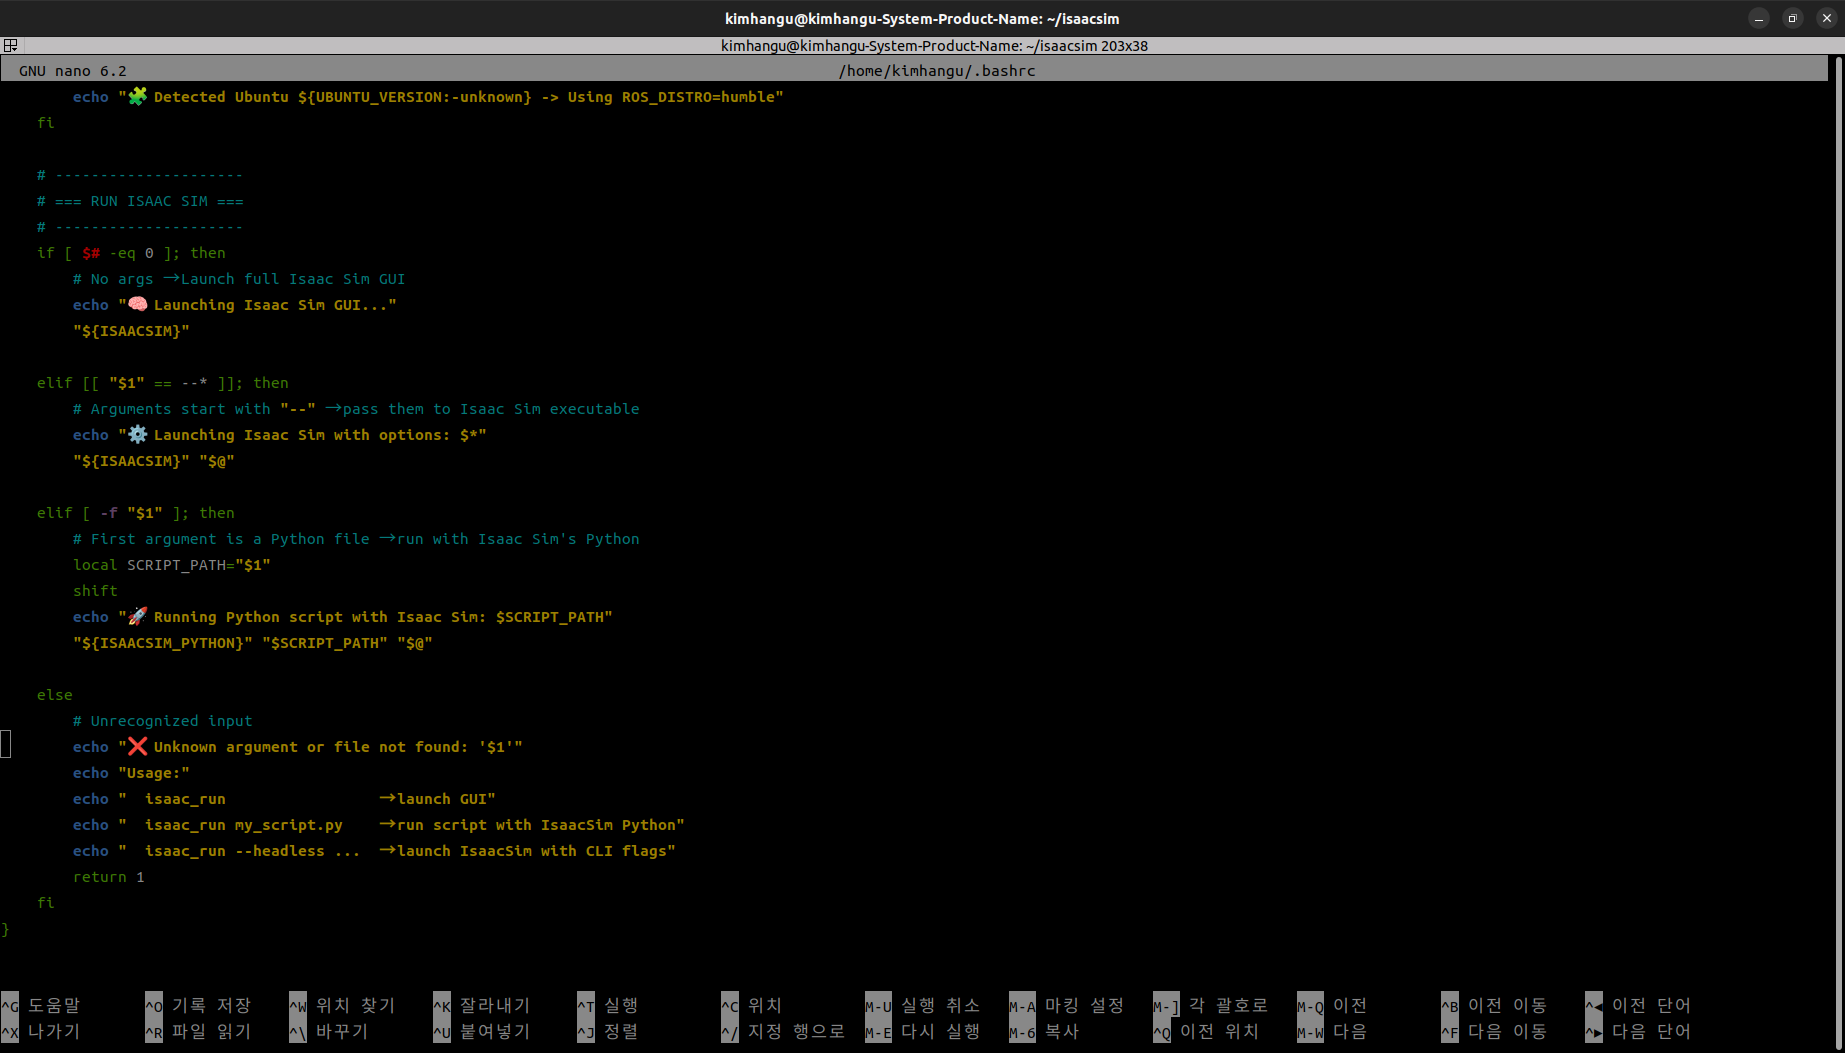1845x1053 pixels.
Task: Place cursor on the 'return 1' line
Action: [108, 876]
